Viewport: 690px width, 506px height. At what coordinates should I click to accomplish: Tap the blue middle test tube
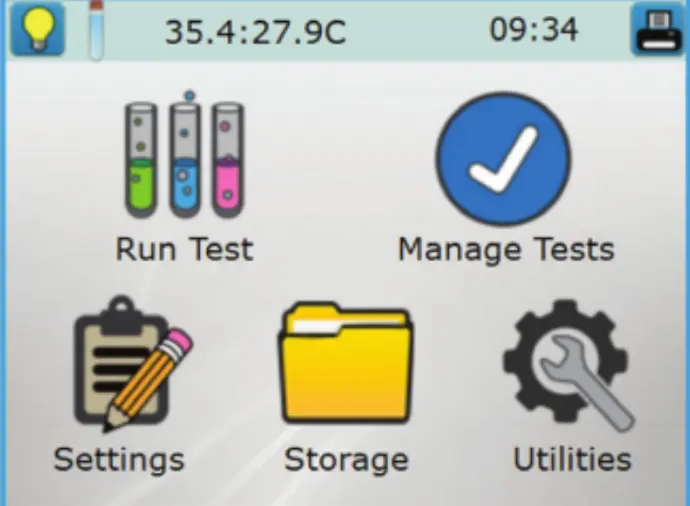185,156
